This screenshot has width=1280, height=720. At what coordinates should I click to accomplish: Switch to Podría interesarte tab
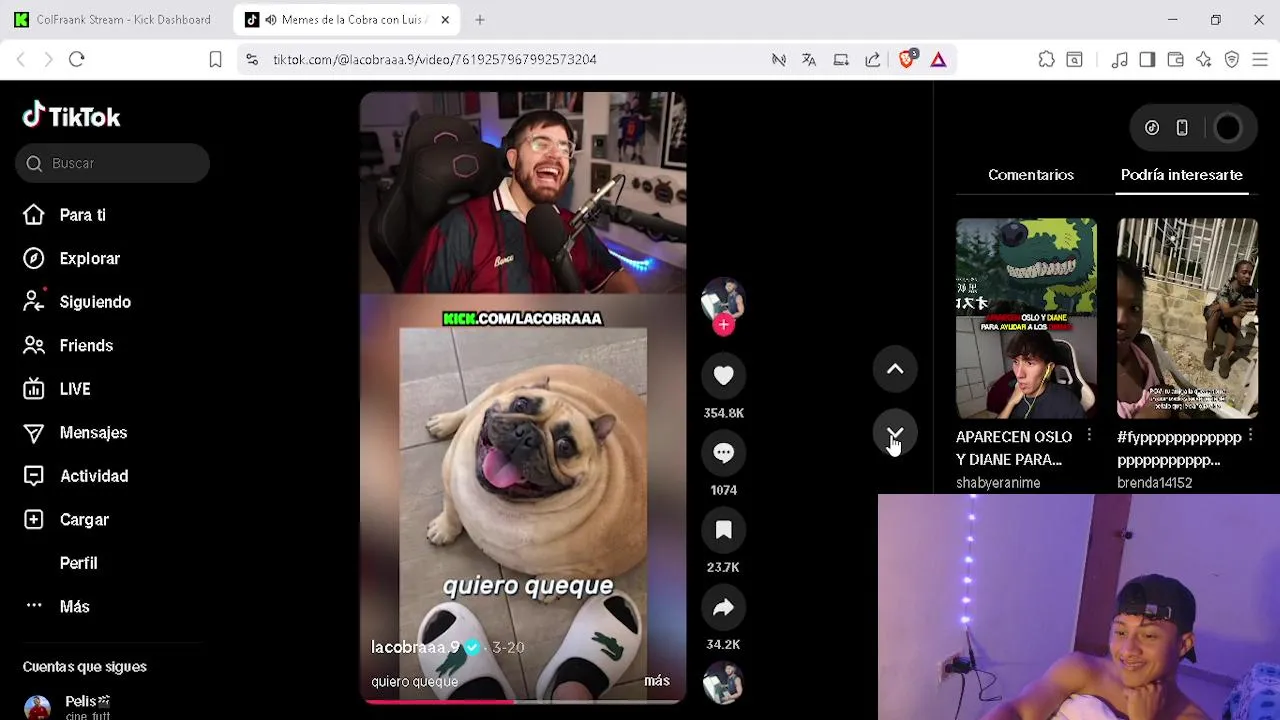pos(1181,175)
